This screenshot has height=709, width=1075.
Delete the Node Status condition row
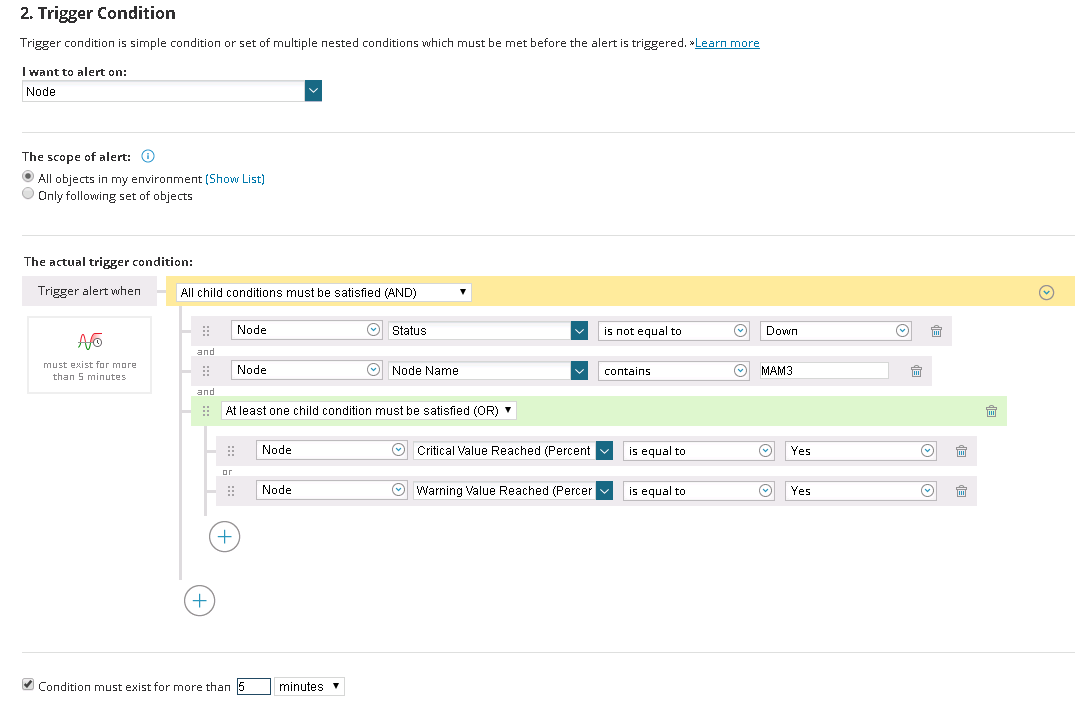pos(936,331)
